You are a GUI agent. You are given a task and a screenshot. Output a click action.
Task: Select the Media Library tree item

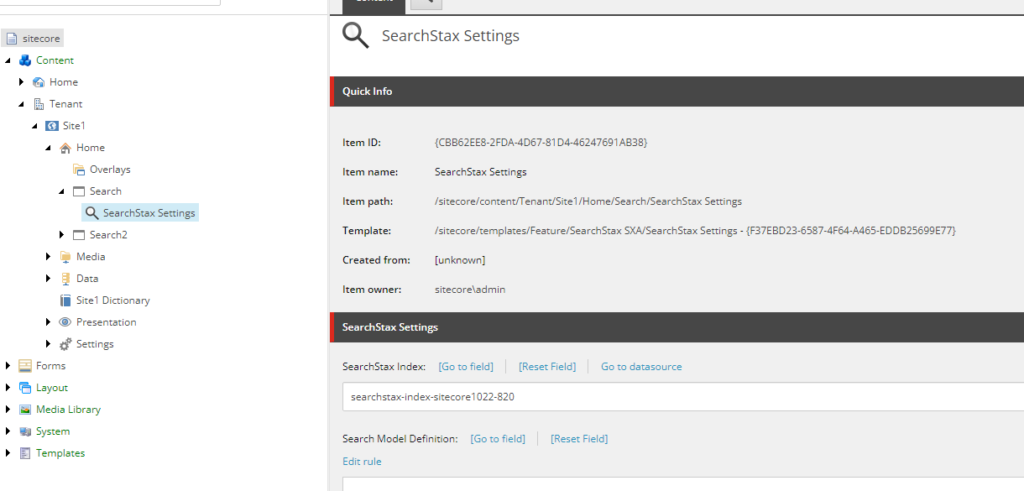(x=69, y=409)
